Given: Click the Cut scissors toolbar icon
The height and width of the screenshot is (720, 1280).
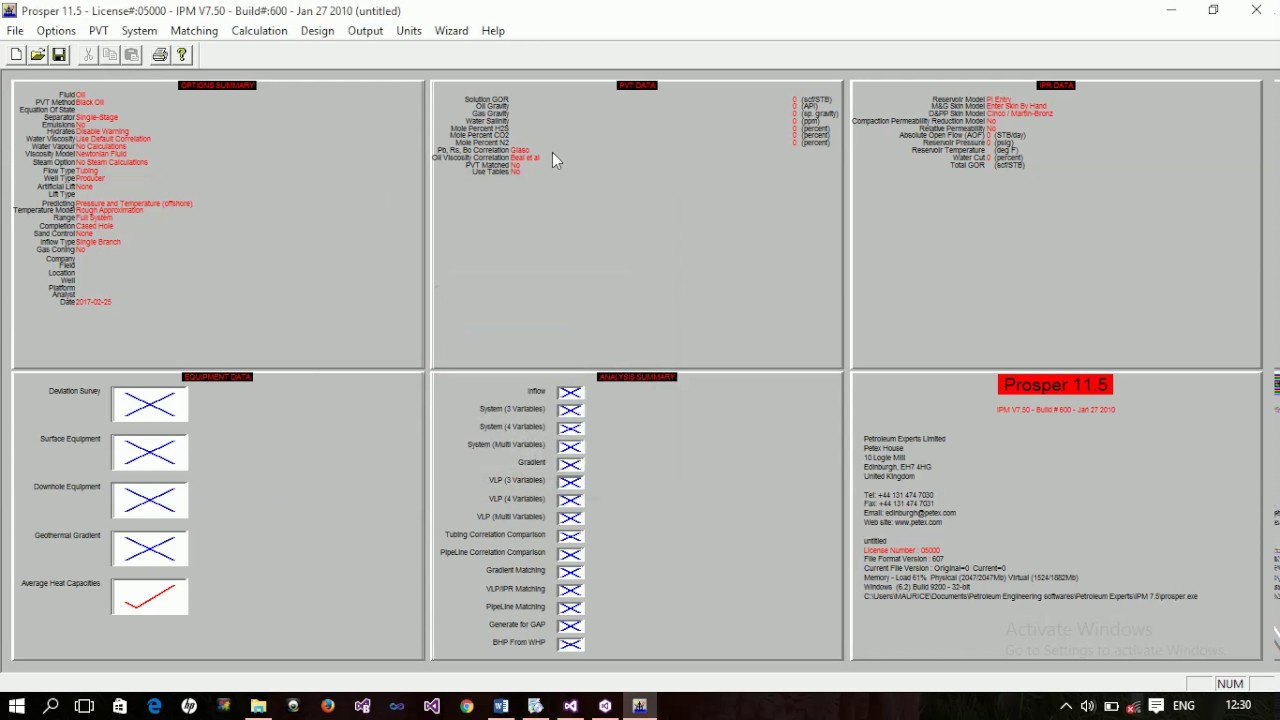Looking at the screenshot, I should pyautogui.click(x=88, y=55).
